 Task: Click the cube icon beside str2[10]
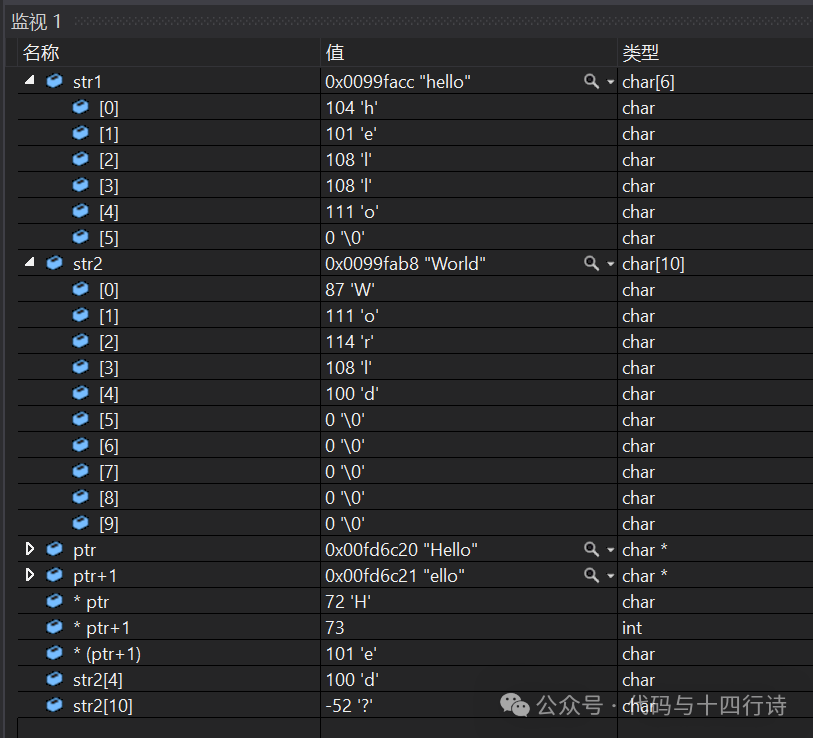pos(54,705)
